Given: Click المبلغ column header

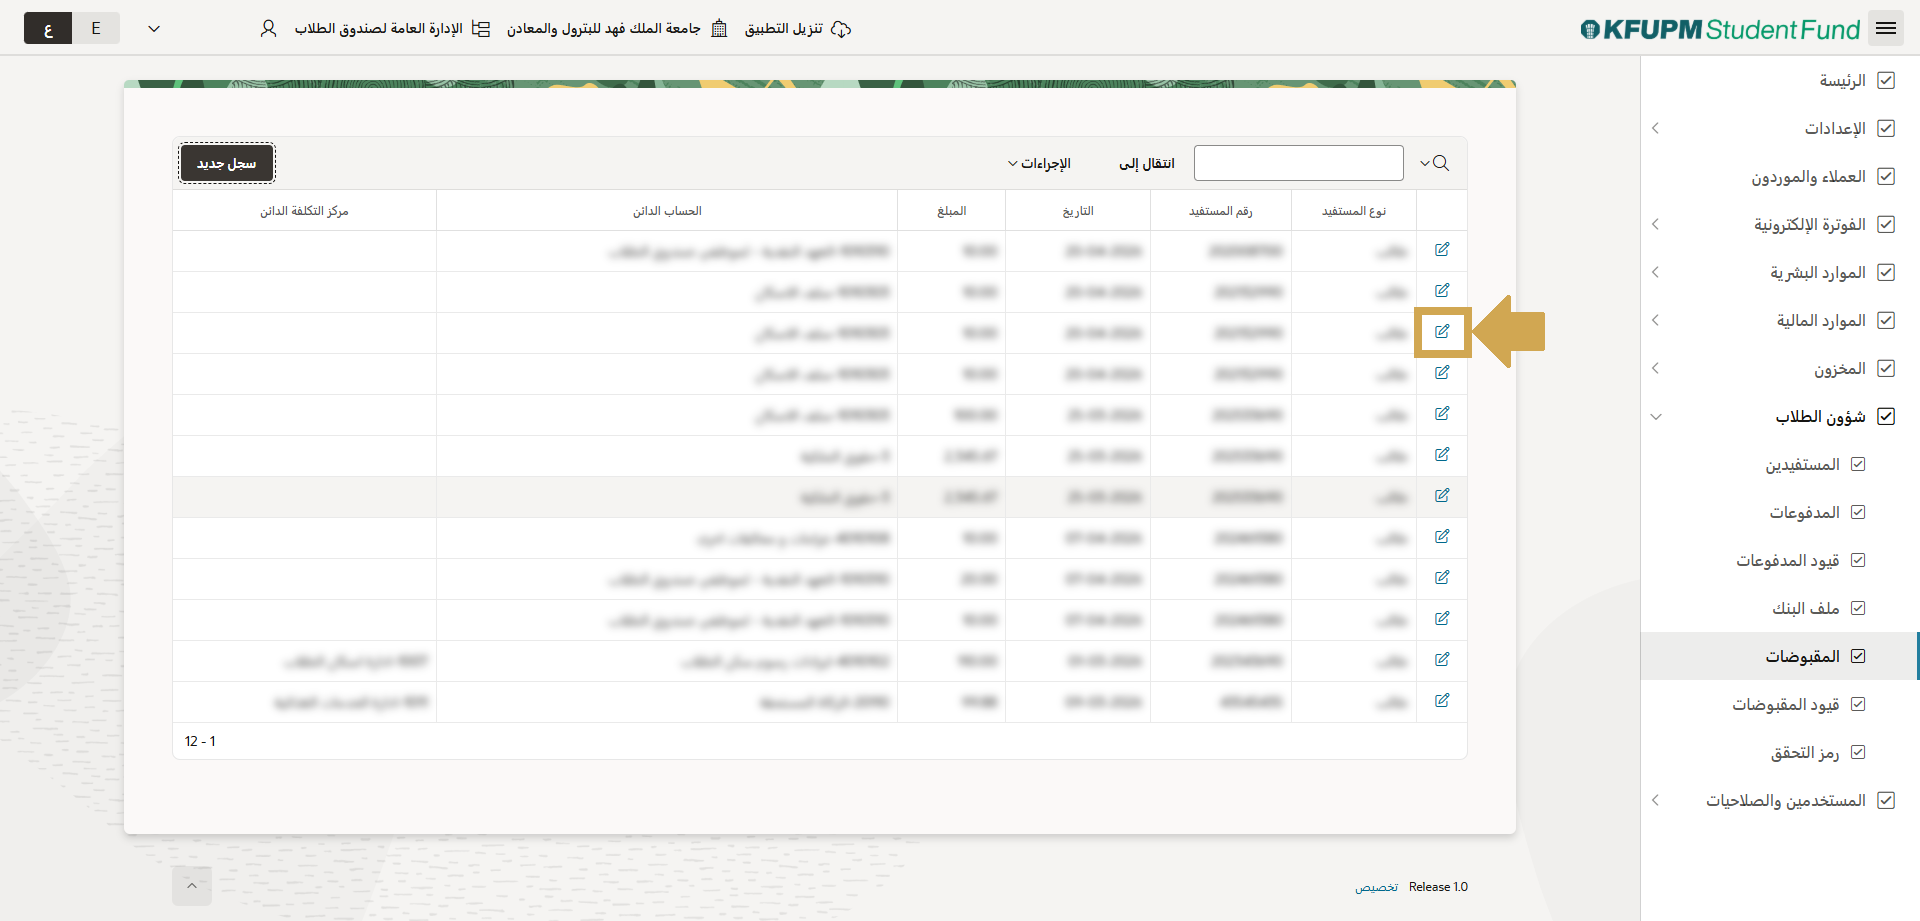Looking at the screenshot, I should tap(952, 211).
